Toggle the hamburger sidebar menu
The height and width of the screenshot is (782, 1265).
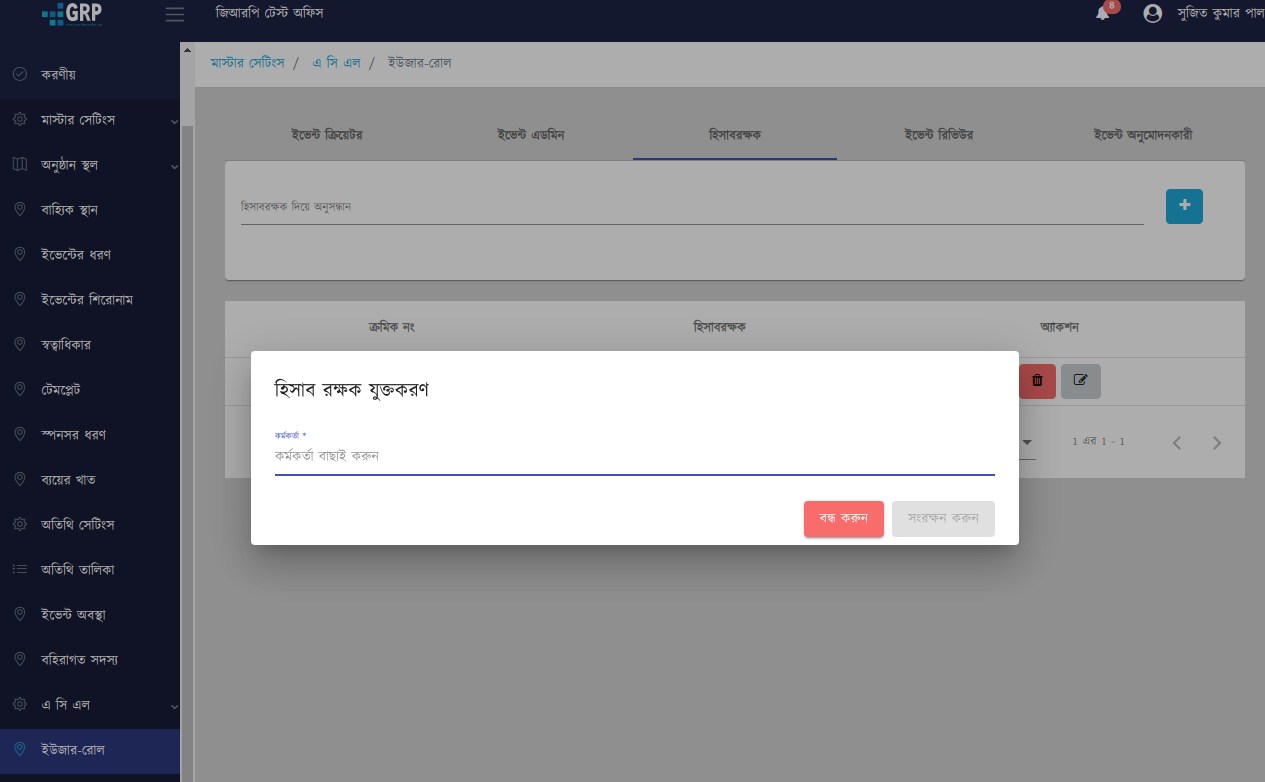pyautogui.click(x=175, y=14)
